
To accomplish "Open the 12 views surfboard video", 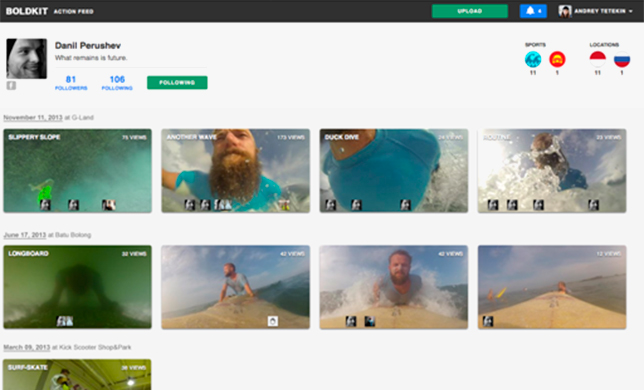I will pyautogui.click(x=552, y=287).
